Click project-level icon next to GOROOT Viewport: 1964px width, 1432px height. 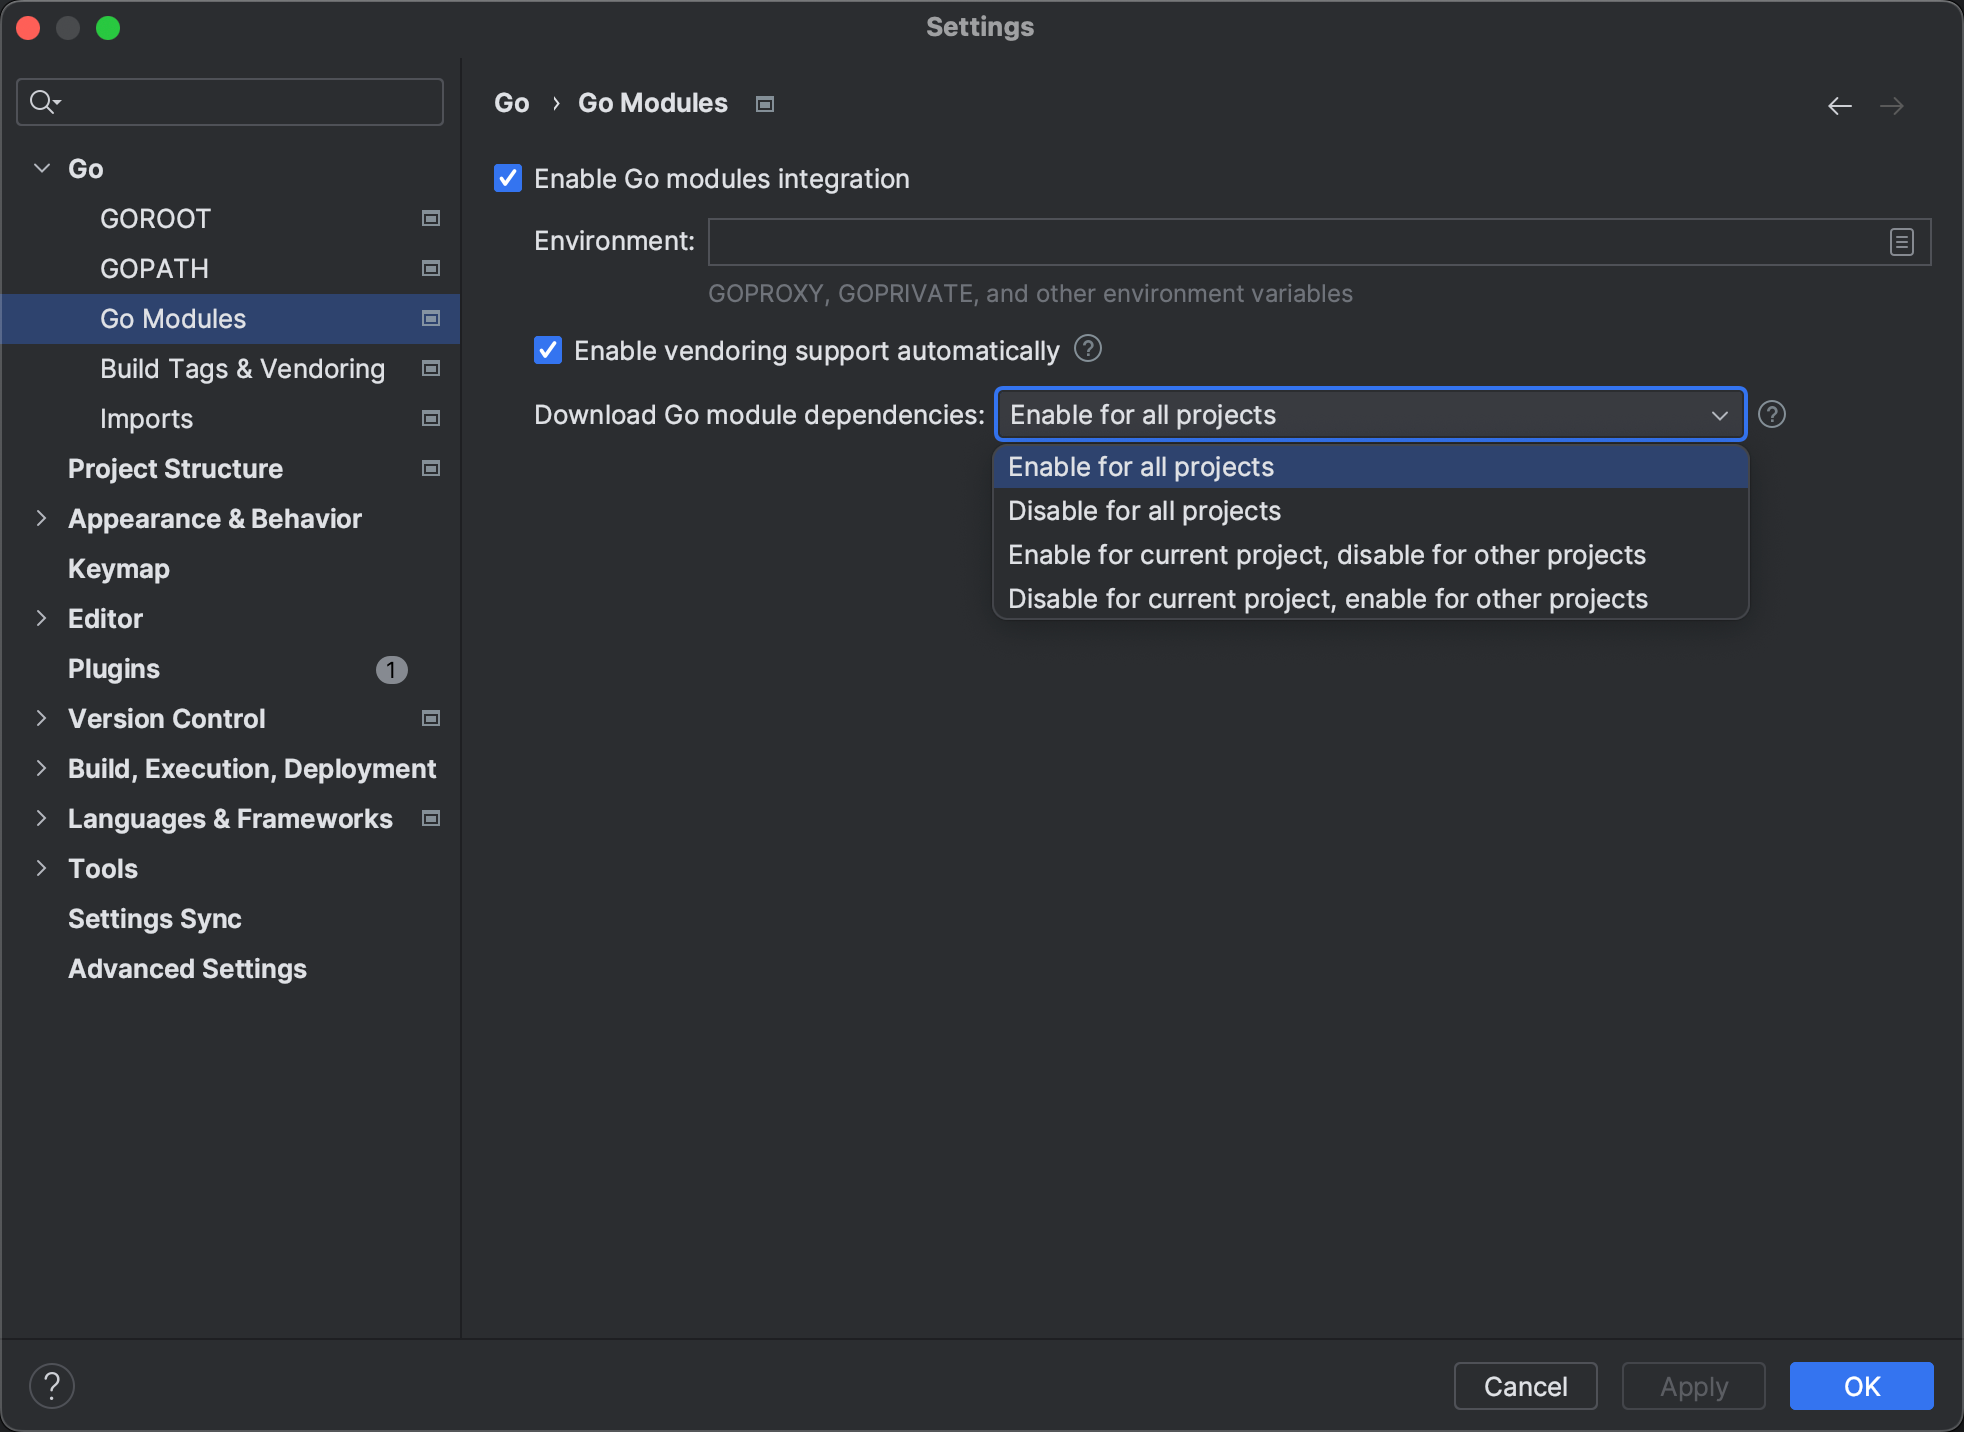click(x=431, y=218)
